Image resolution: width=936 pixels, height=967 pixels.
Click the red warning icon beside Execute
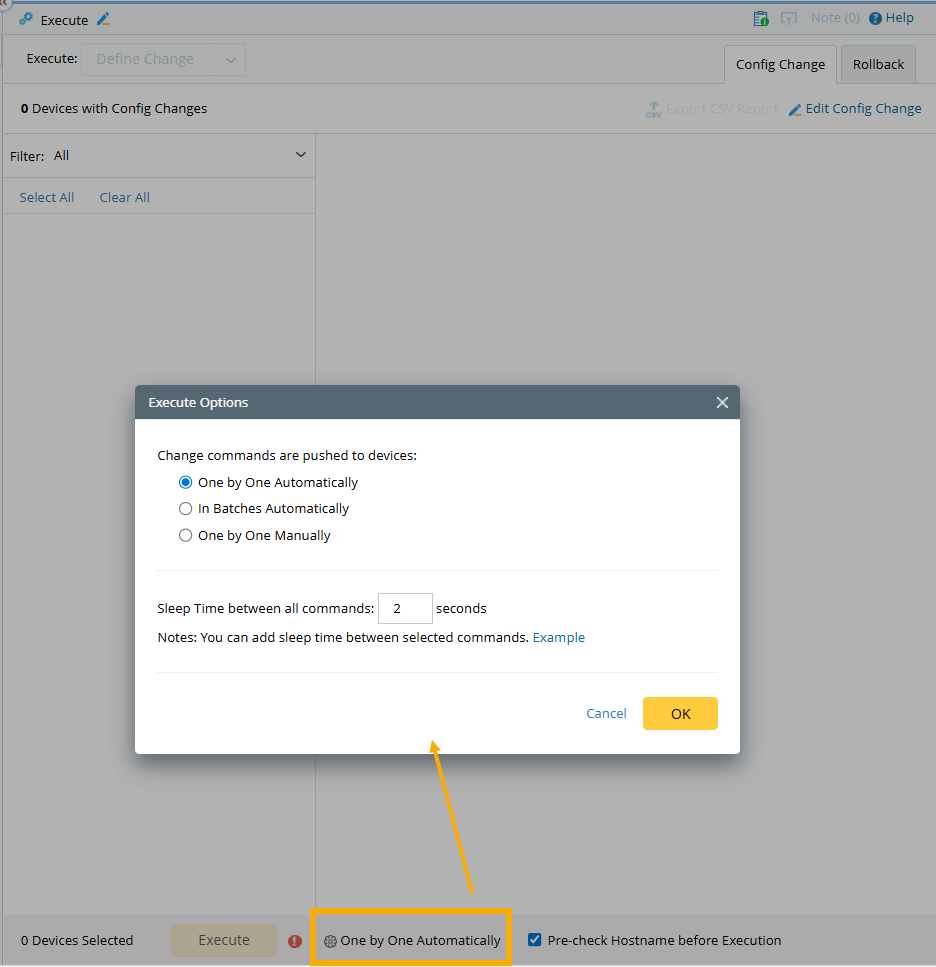click(295, 941)
